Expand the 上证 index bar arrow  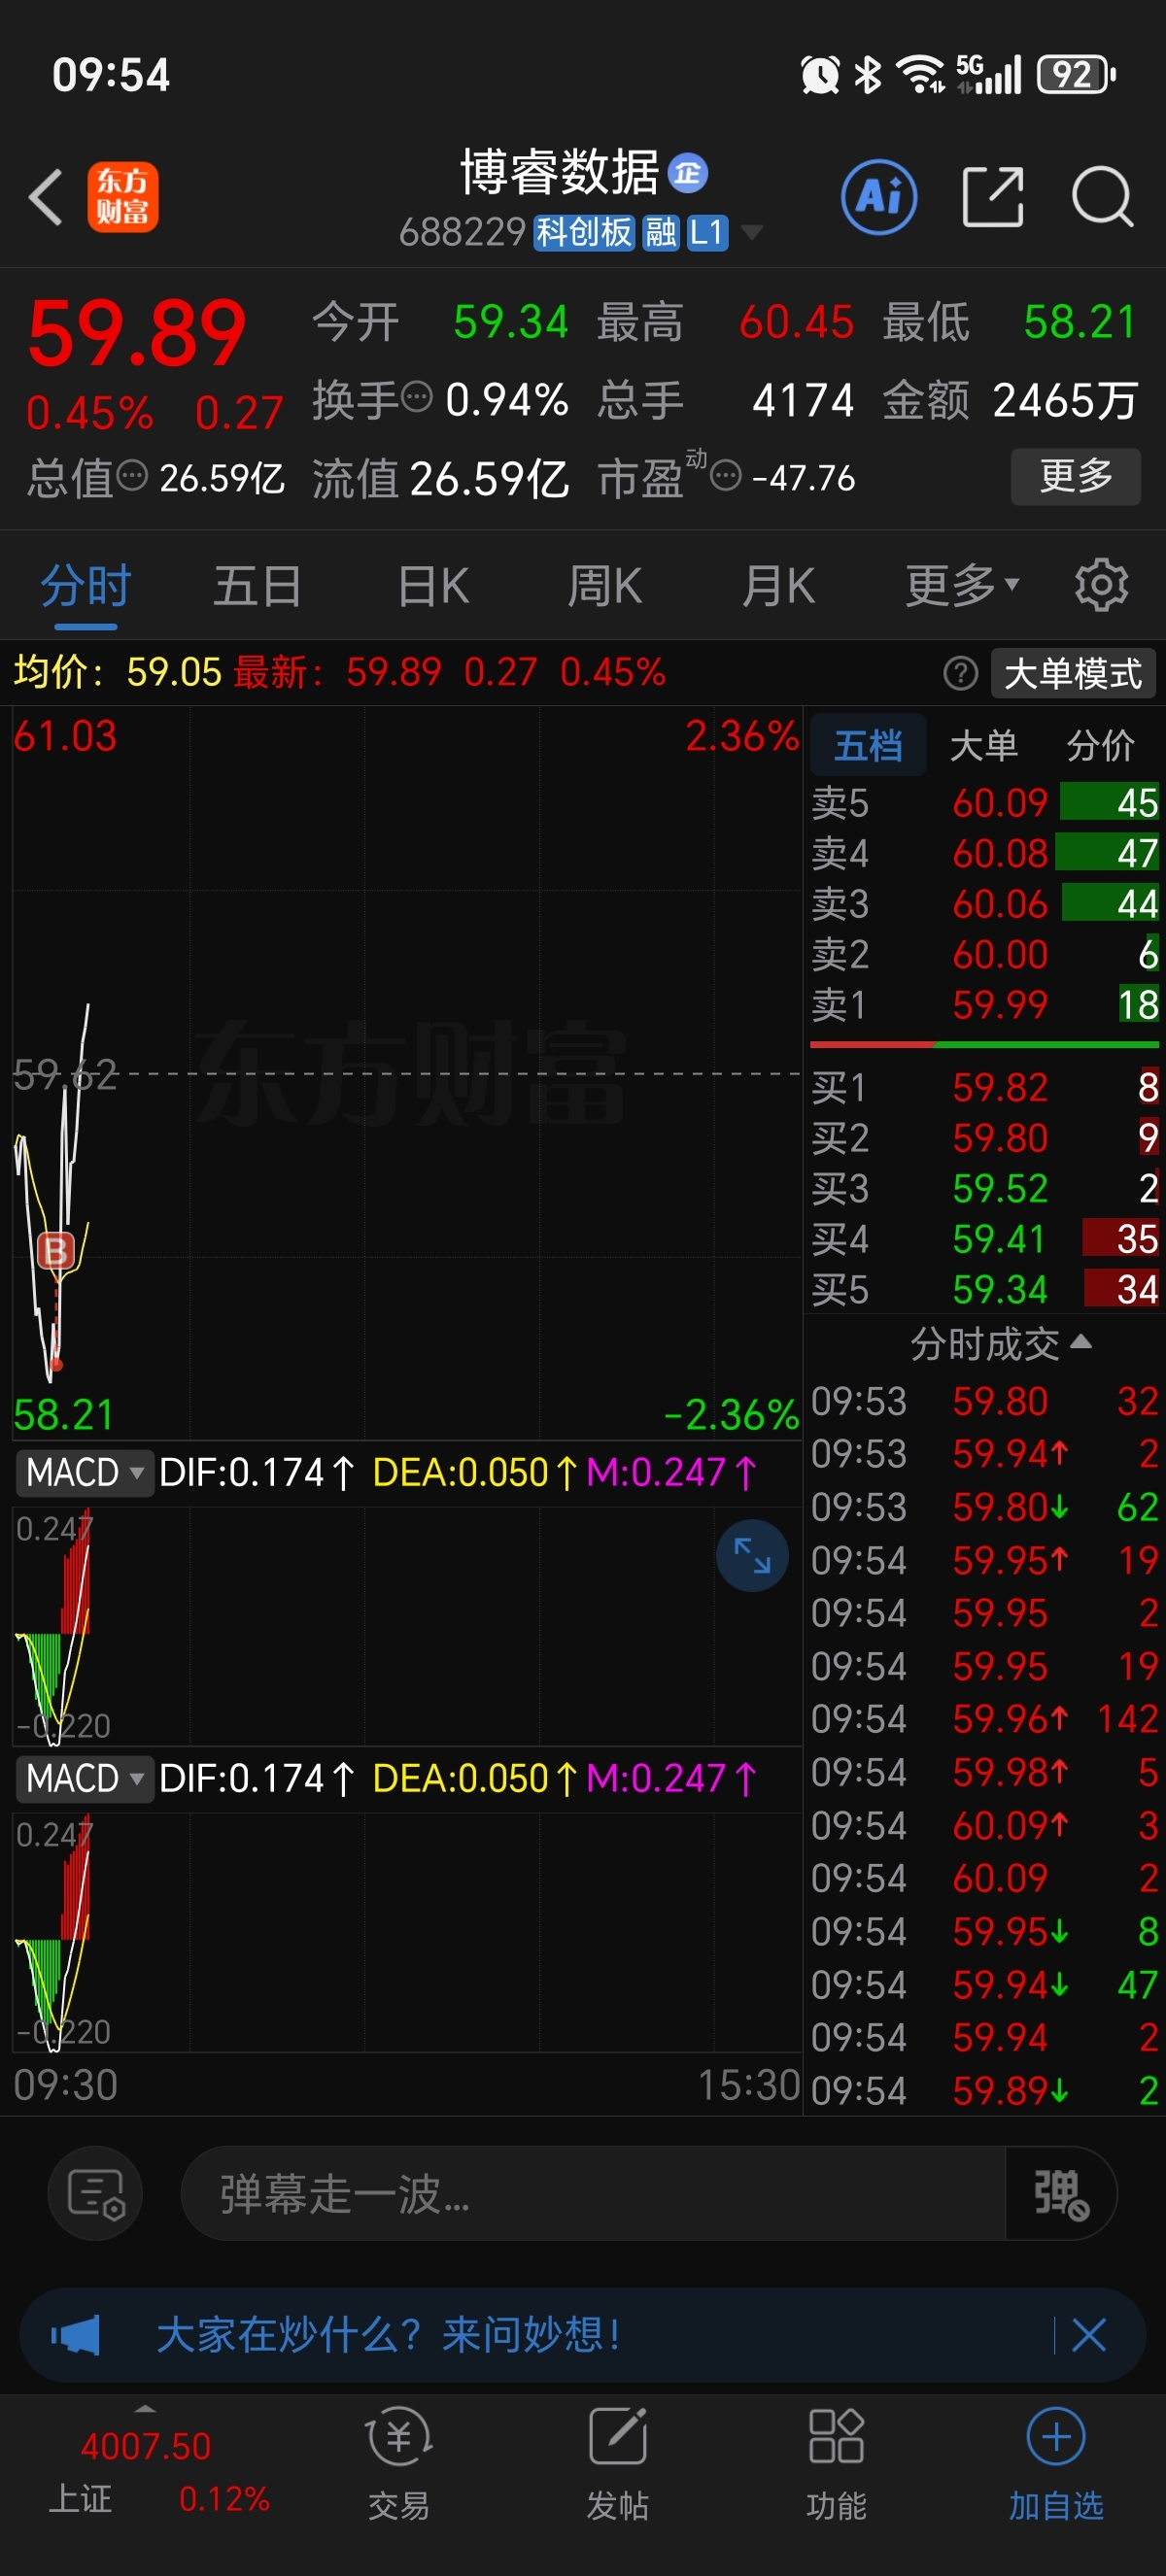coord(145,2410)
